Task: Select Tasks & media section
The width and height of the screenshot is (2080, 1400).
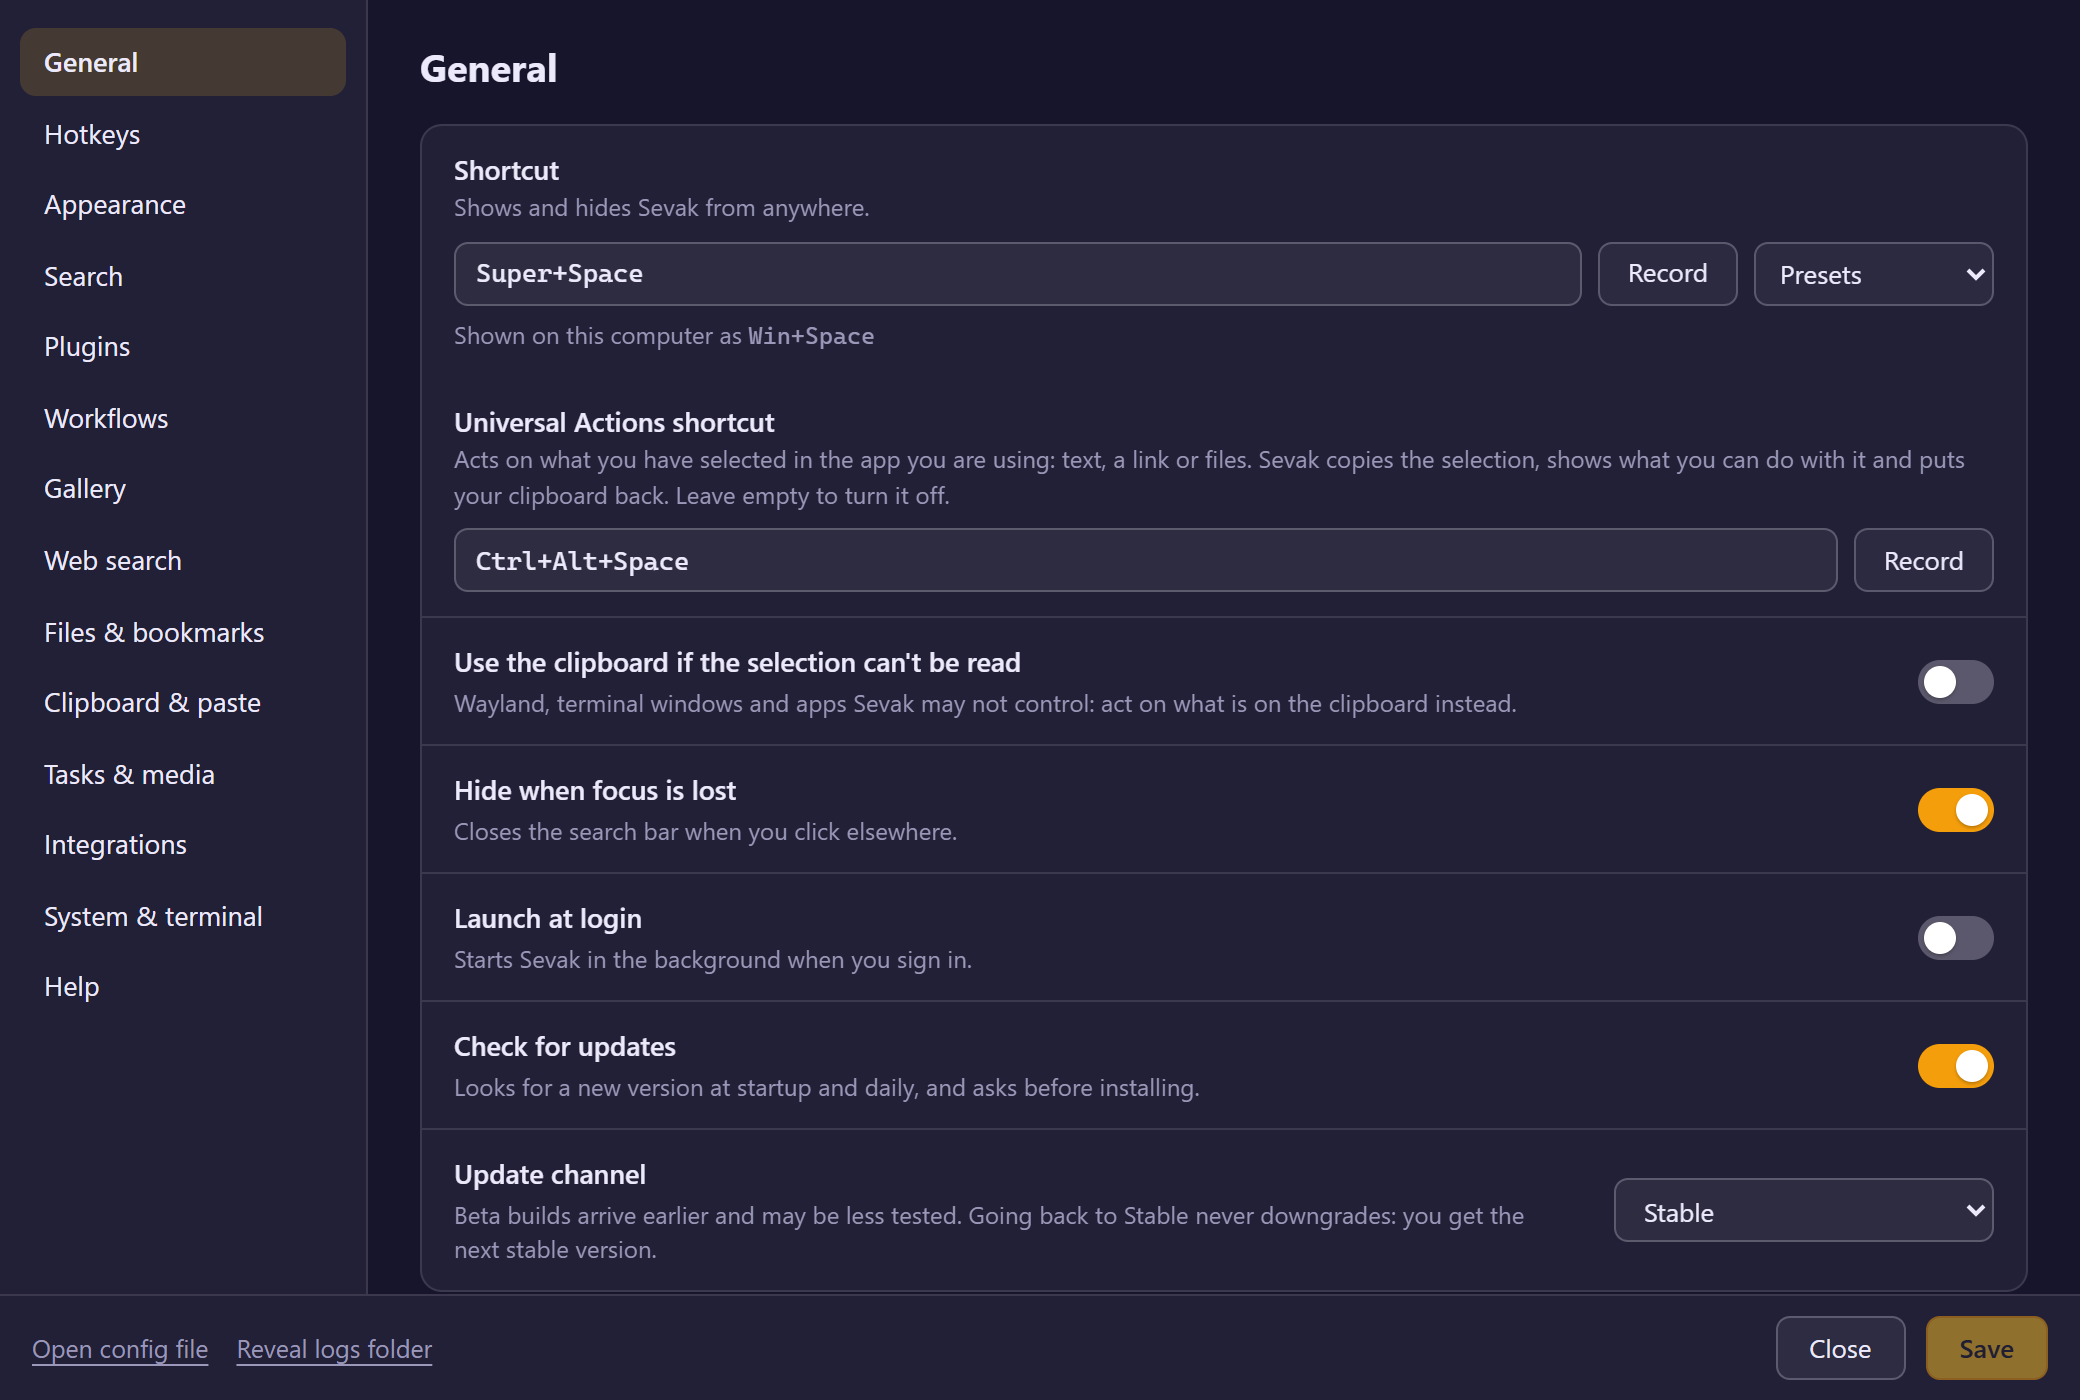Action: [183, 774]
